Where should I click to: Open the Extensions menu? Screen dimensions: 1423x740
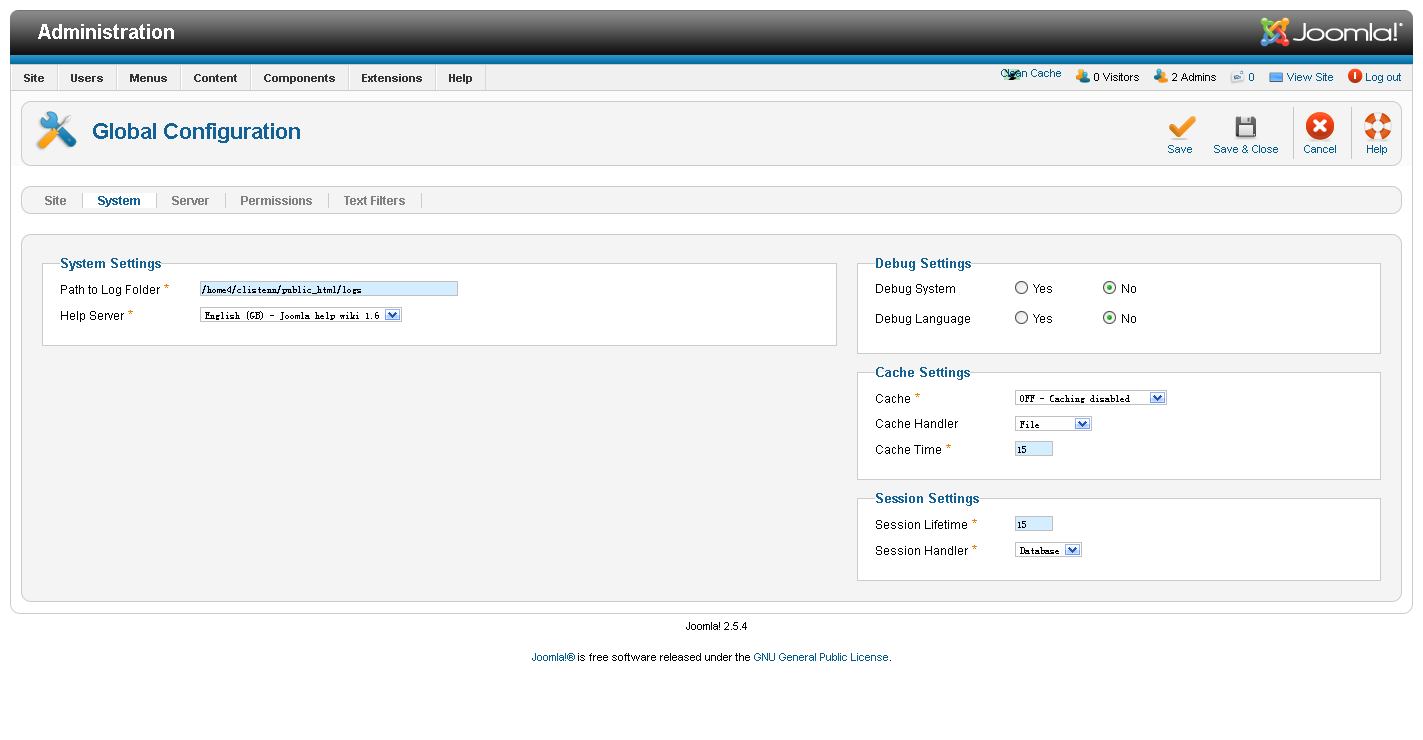(391, 78)
